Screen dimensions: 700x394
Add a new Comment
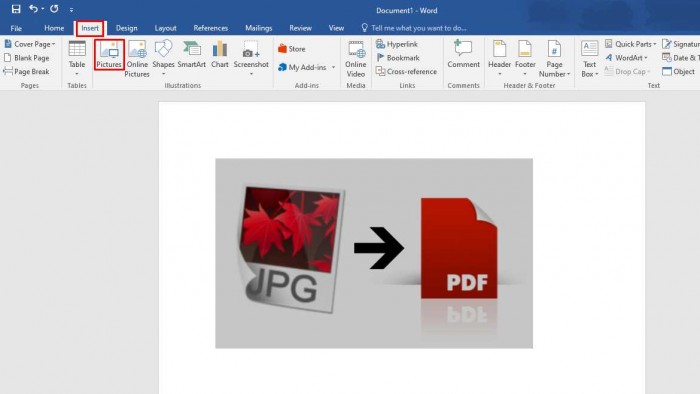[x=463, y=54]
